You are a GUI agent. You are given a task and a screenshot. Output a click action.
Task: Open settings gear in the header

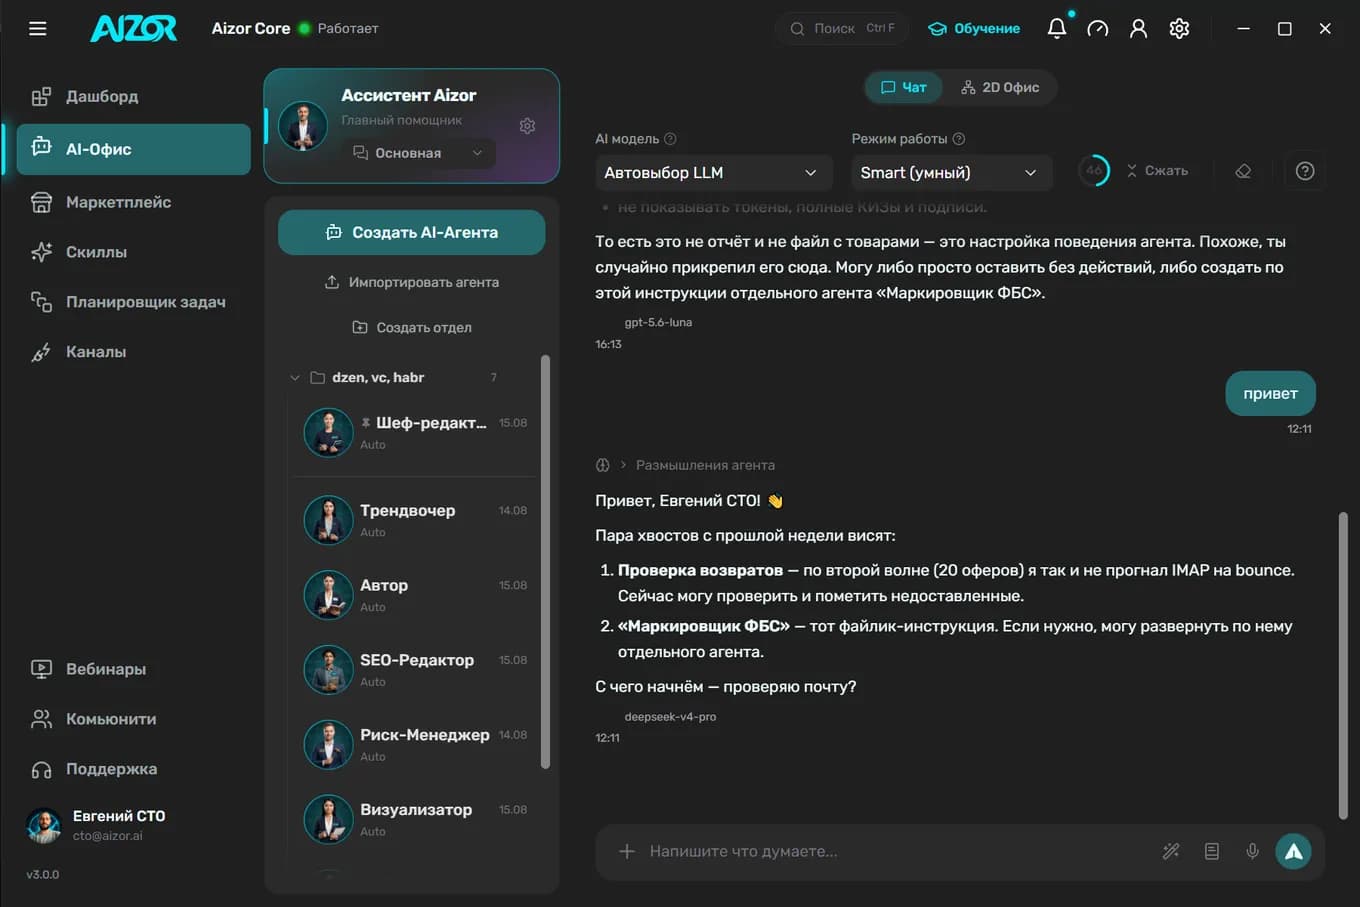pos(1179,29)
